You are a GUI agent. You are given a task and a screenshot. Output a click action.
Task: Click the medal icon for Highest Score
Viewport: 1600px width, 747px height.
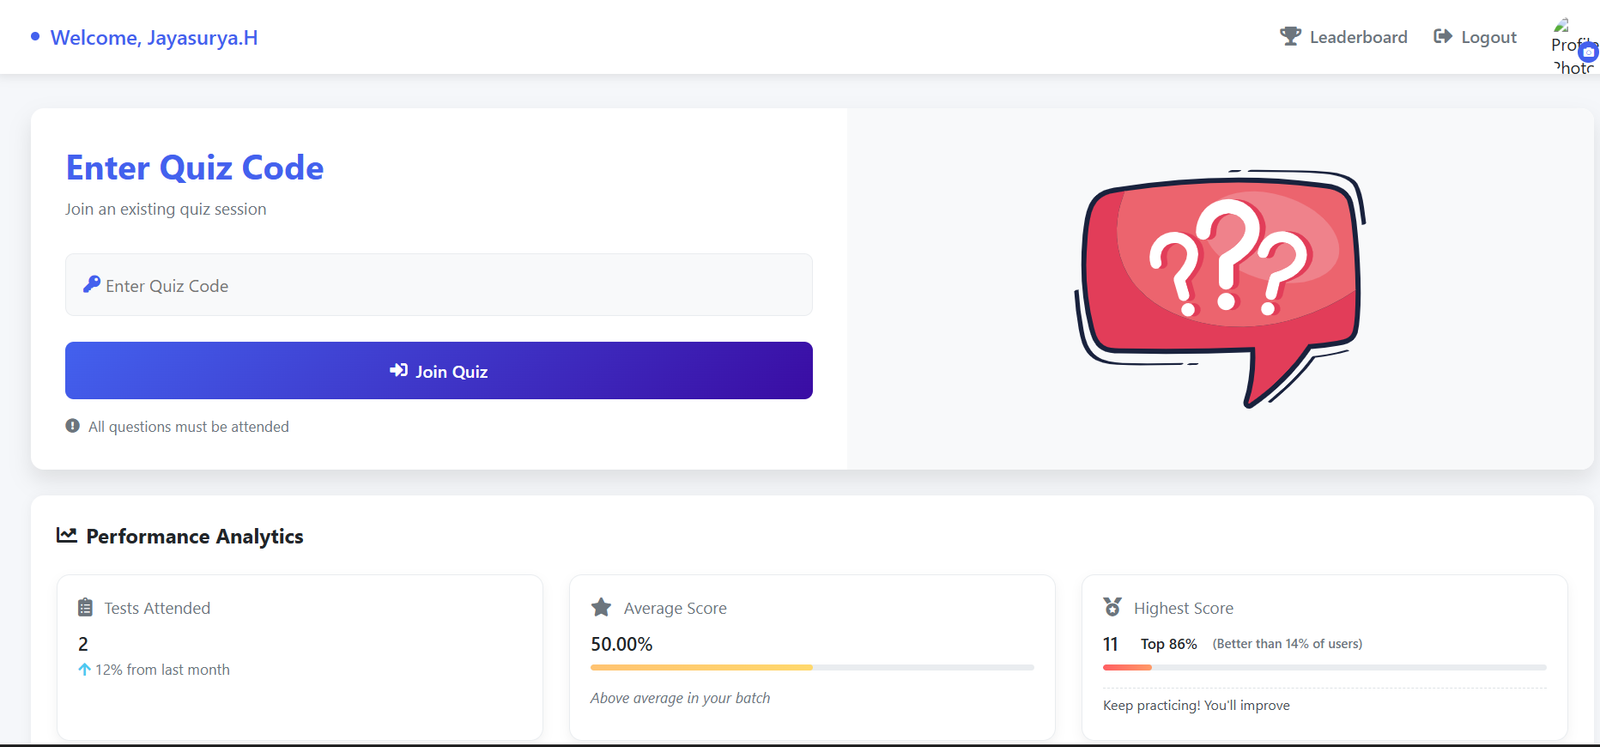click(x=1112, y=608)
